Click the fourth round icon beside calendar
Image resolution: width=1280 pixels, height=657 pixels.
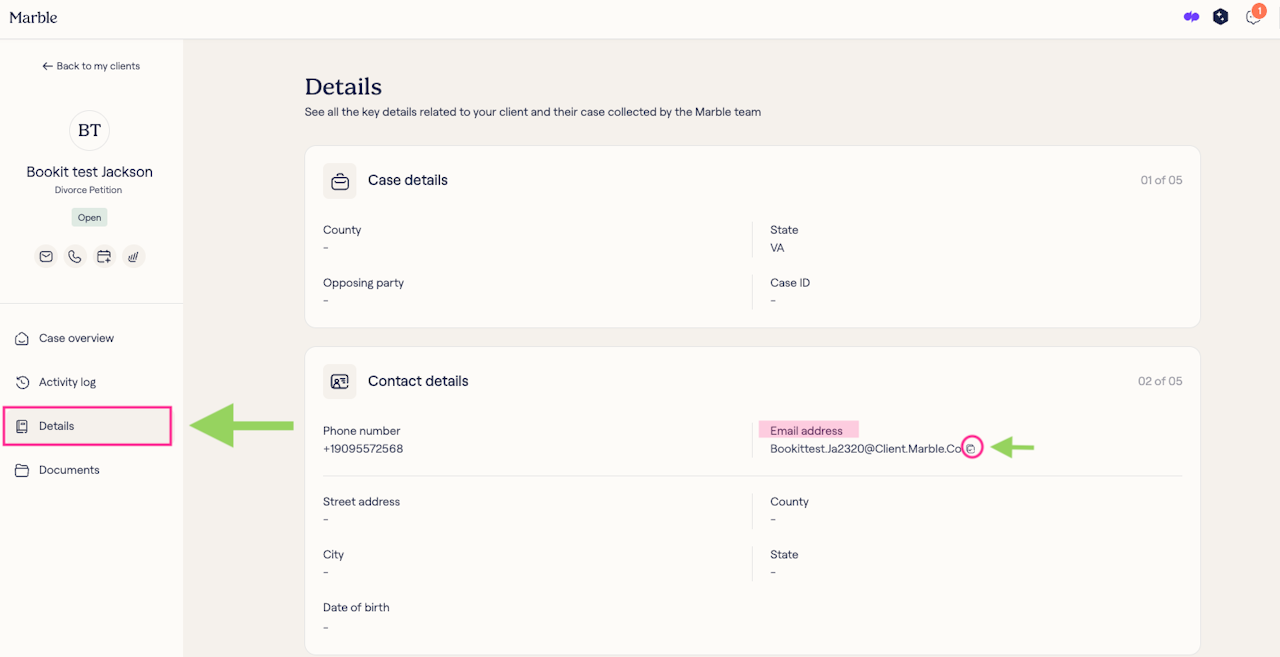click(134, 257)
